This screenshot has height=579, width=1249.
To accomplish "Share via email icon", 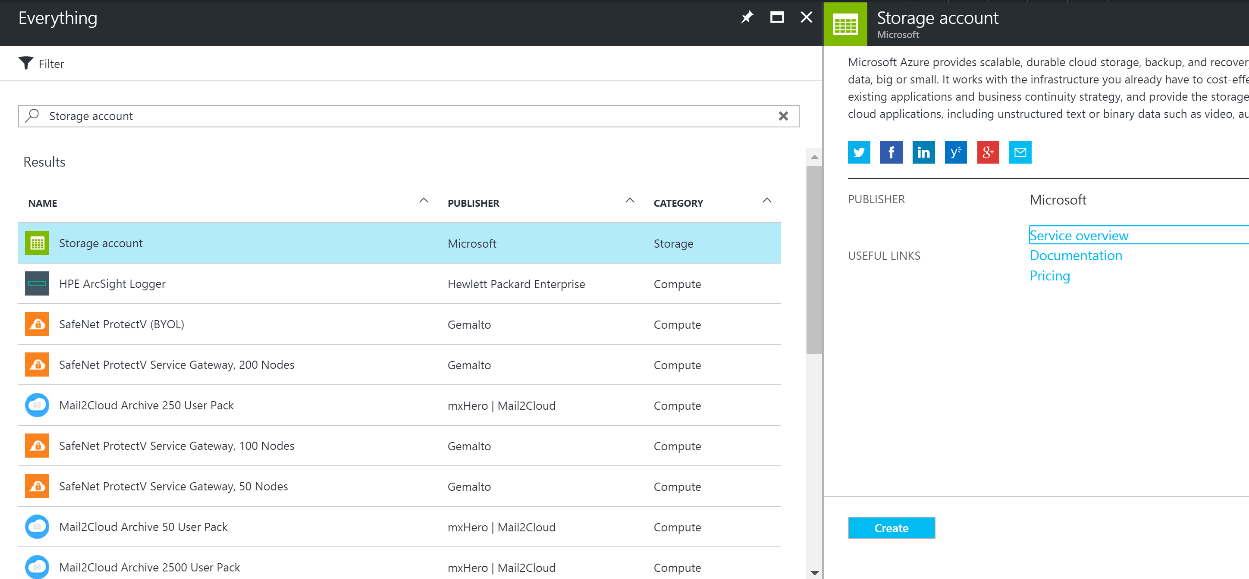I will pos(1020,152).
